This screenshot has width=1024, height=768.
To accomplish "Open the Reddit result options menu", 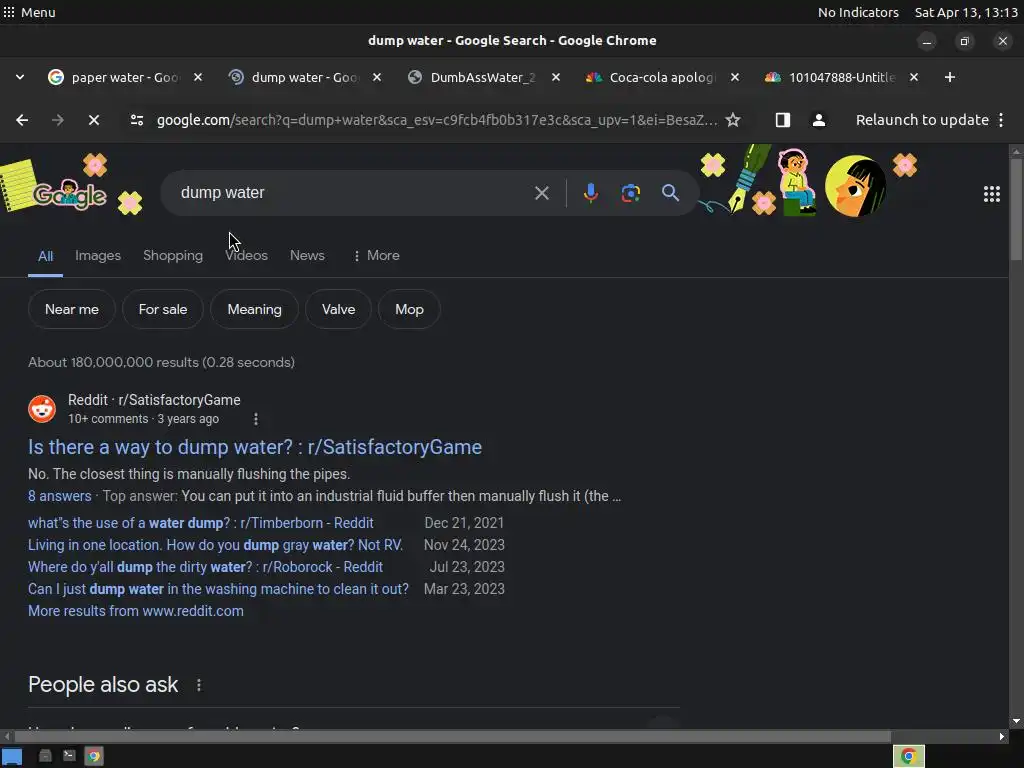I will 256,419.
